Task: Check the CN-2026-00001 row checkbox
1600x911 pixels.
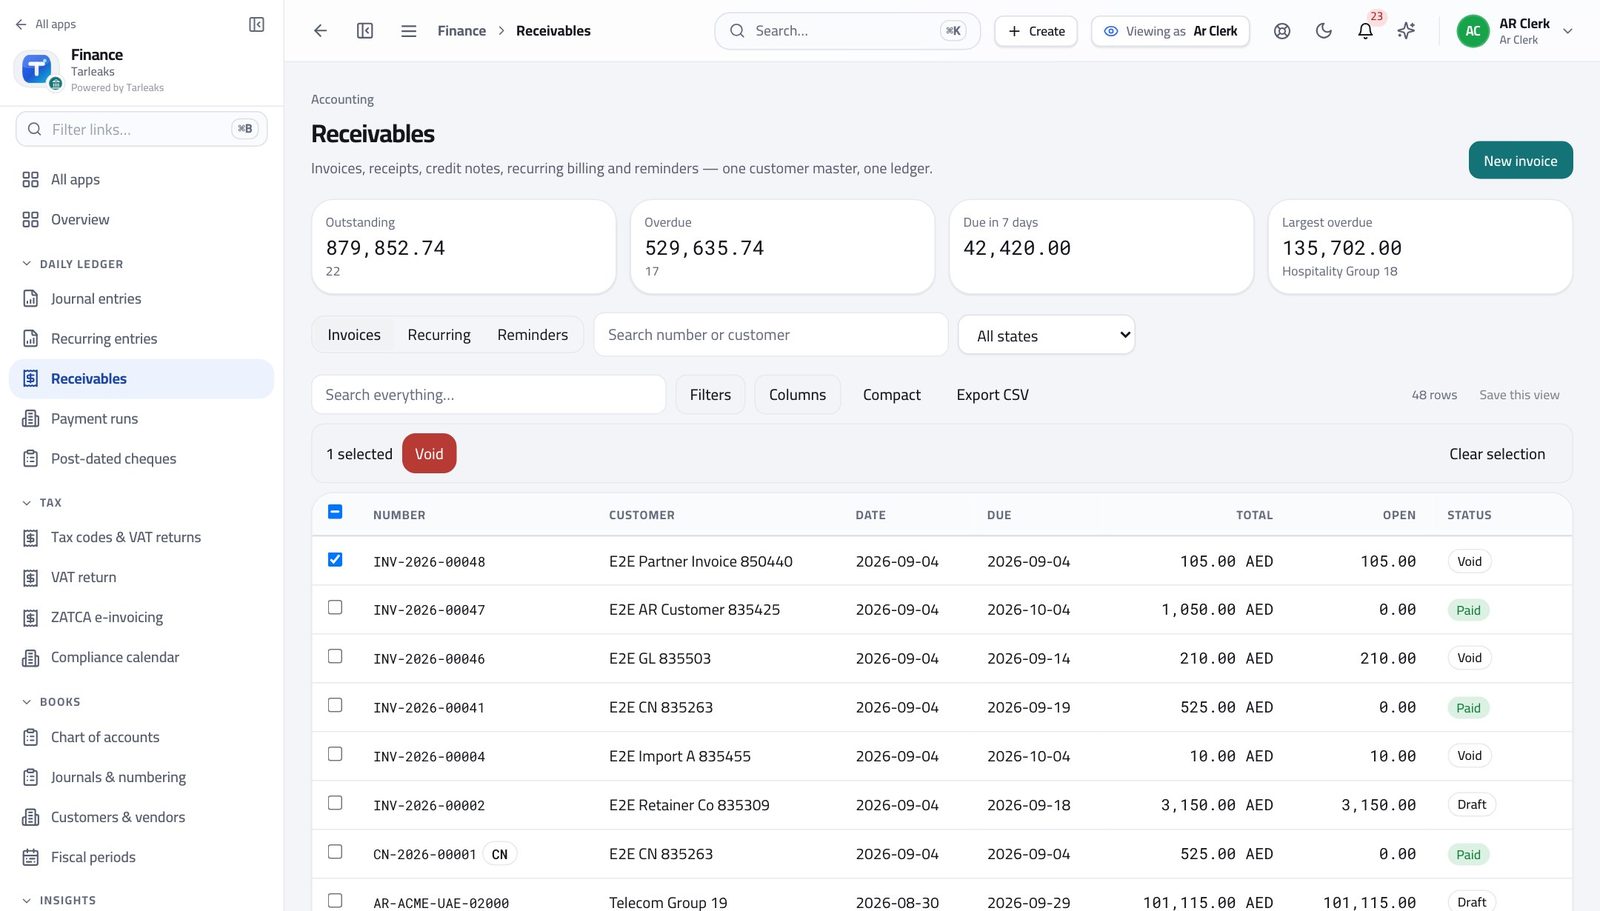Action: [x=335, y=853]
